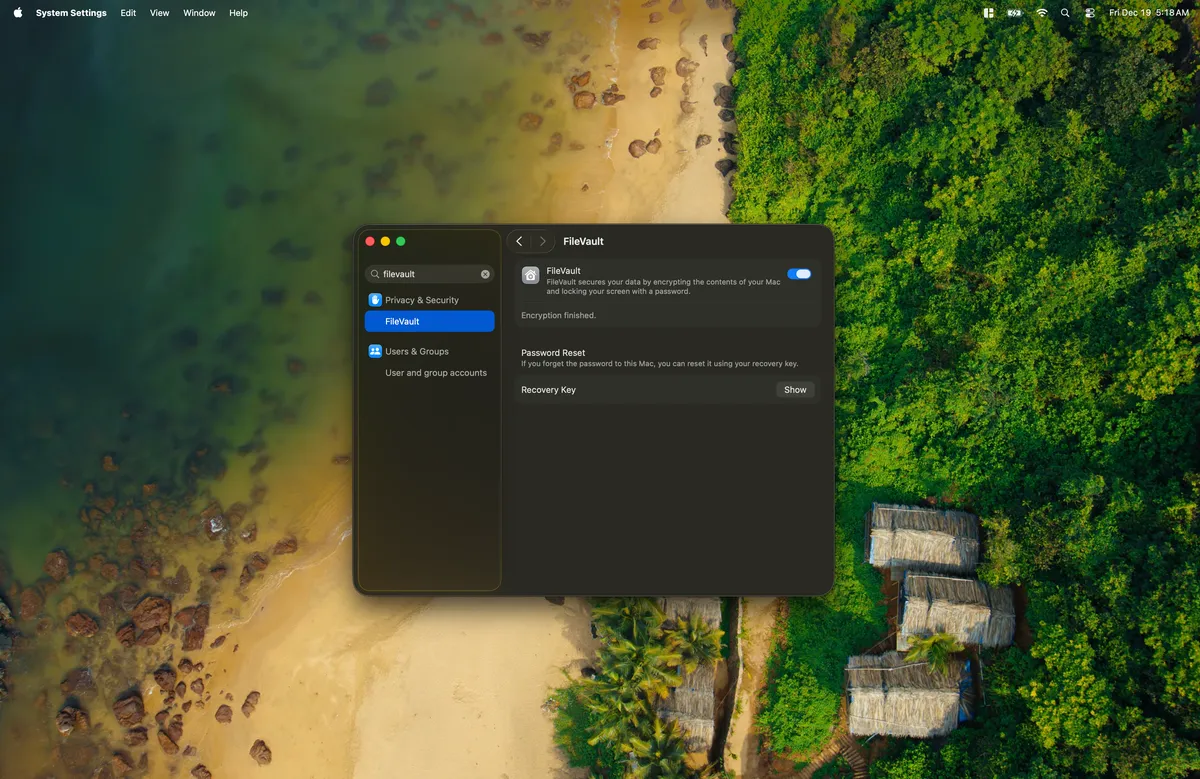Viewport: 1200px width, 779px height.
Task: Click the battery status icon
Action: 1015,13
